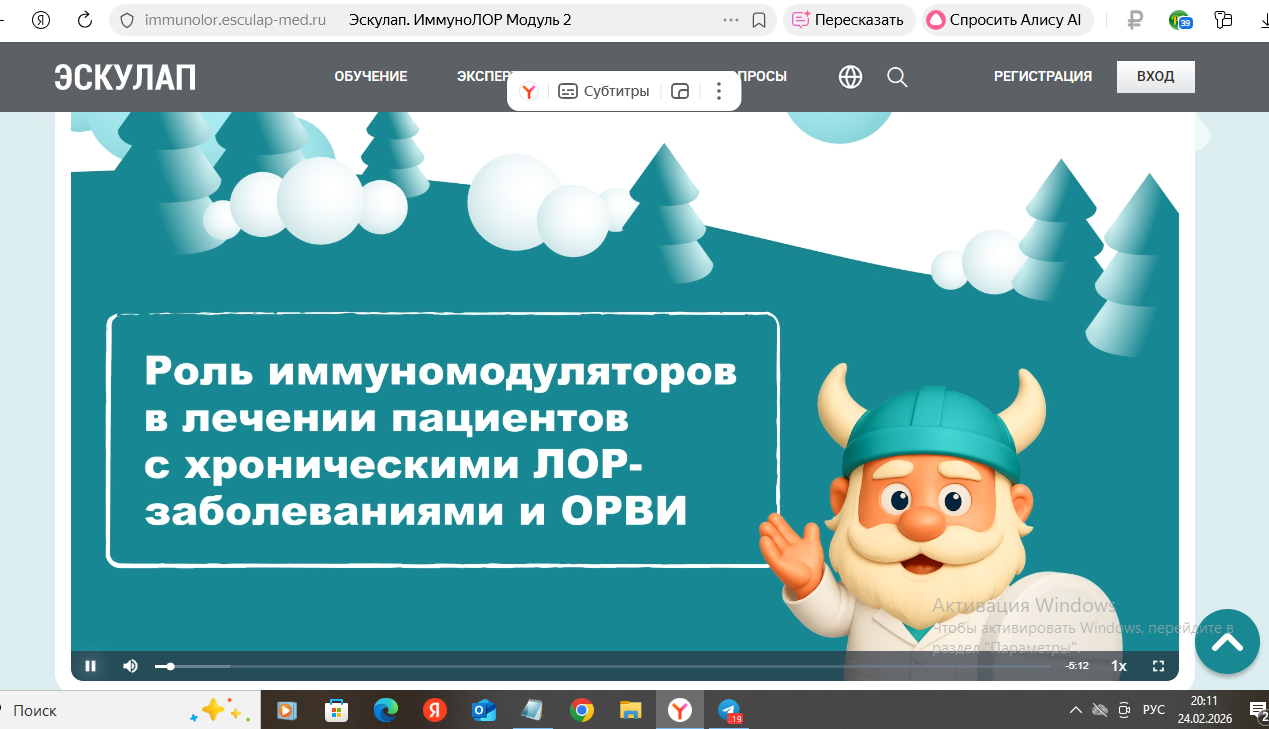The height and width of the screenshot is (729, 1269).
Task: Click the ЭСКУЛАП logo
Action: coord(125,77)
